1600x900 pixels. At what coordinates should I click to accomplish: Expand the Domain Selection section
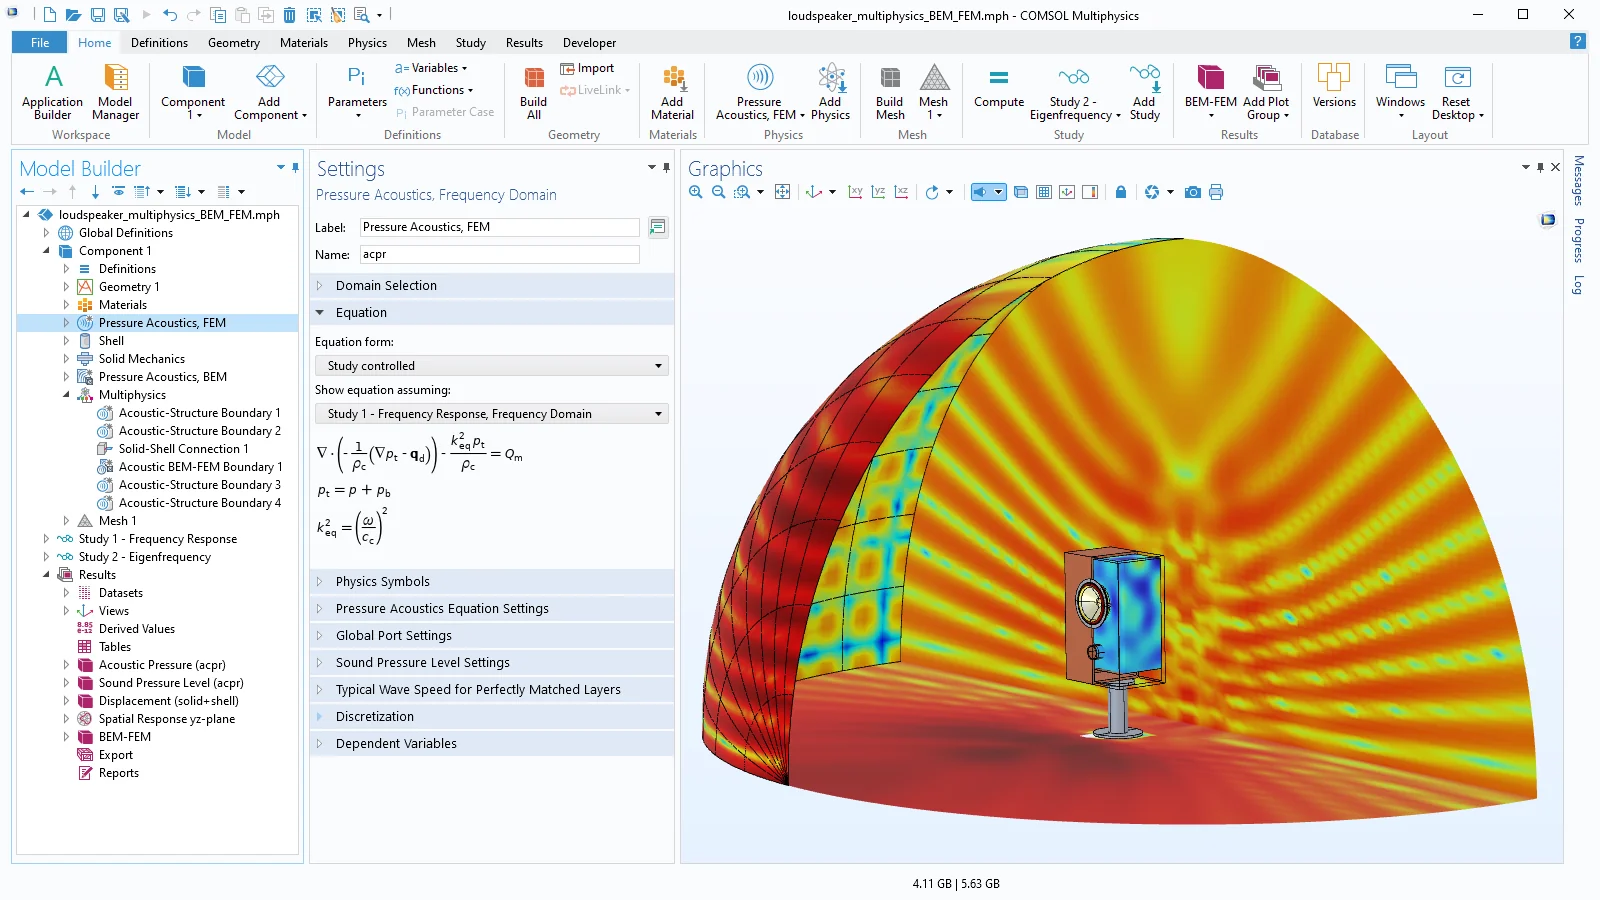tap(386, 286)
